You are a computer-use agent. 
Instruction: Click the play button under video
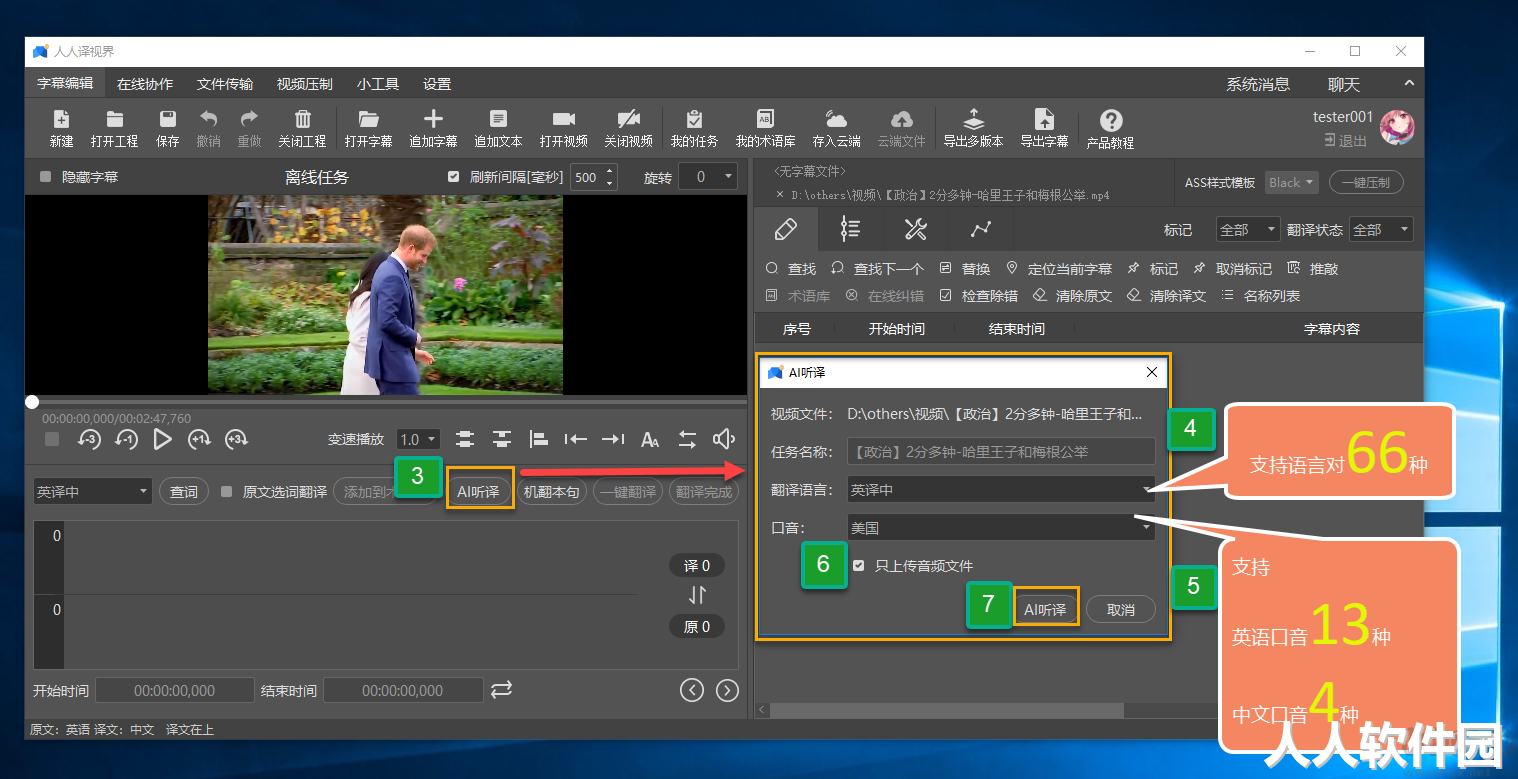[162, 439]
